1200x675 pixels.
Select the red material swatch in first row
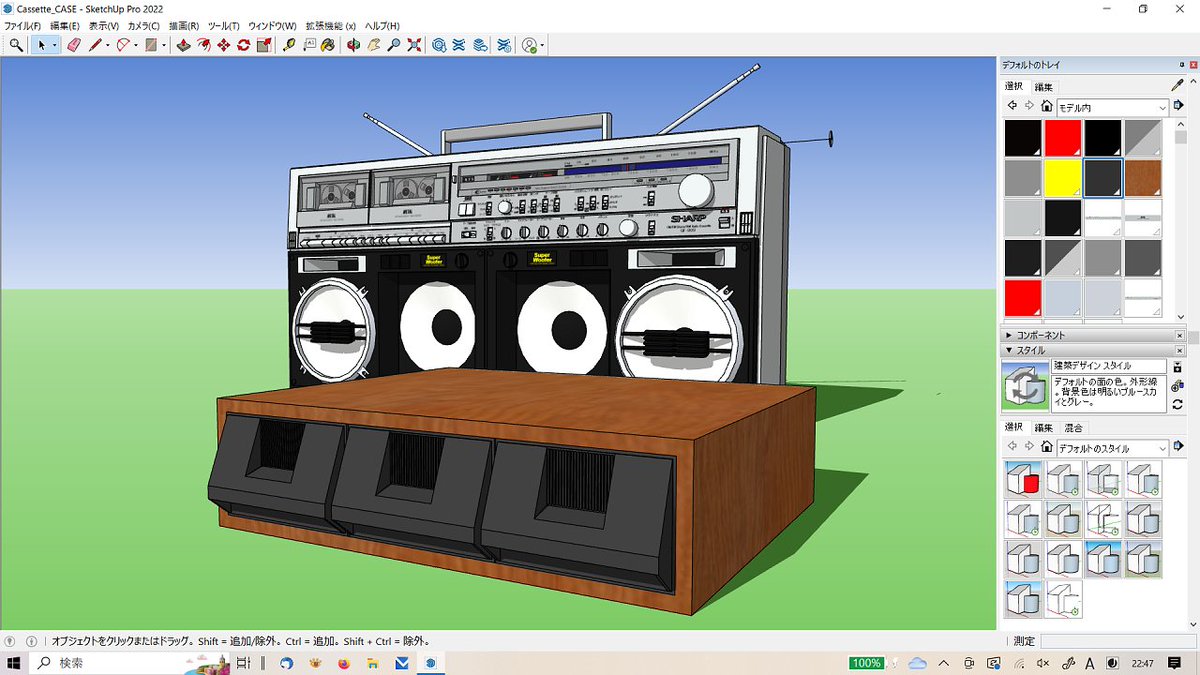coord(1063,138)
